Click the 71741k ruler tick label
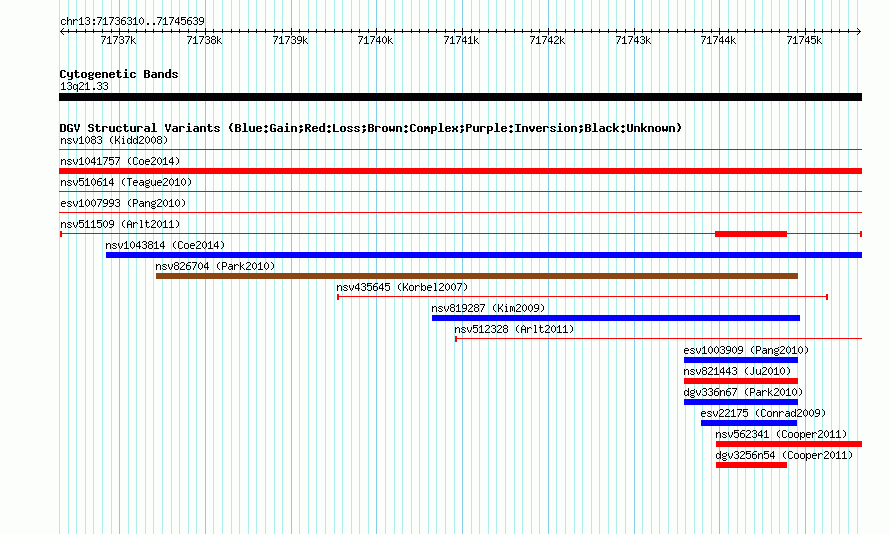890x534 pixels. coord(461,40)
